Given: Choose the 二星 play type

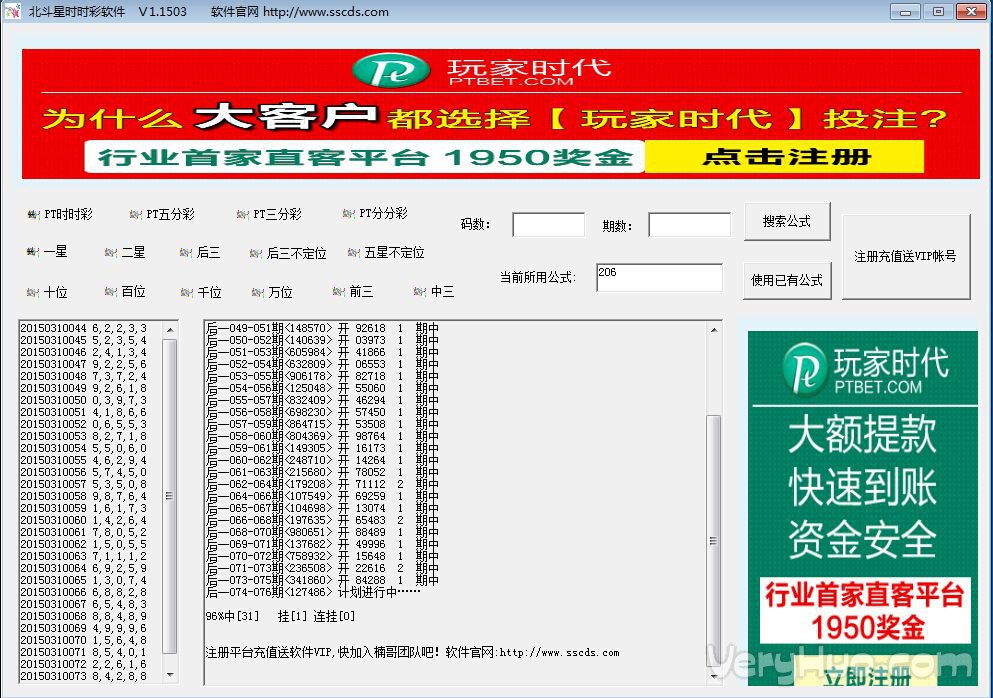Looking at the screenshot, I should [125, 252].
